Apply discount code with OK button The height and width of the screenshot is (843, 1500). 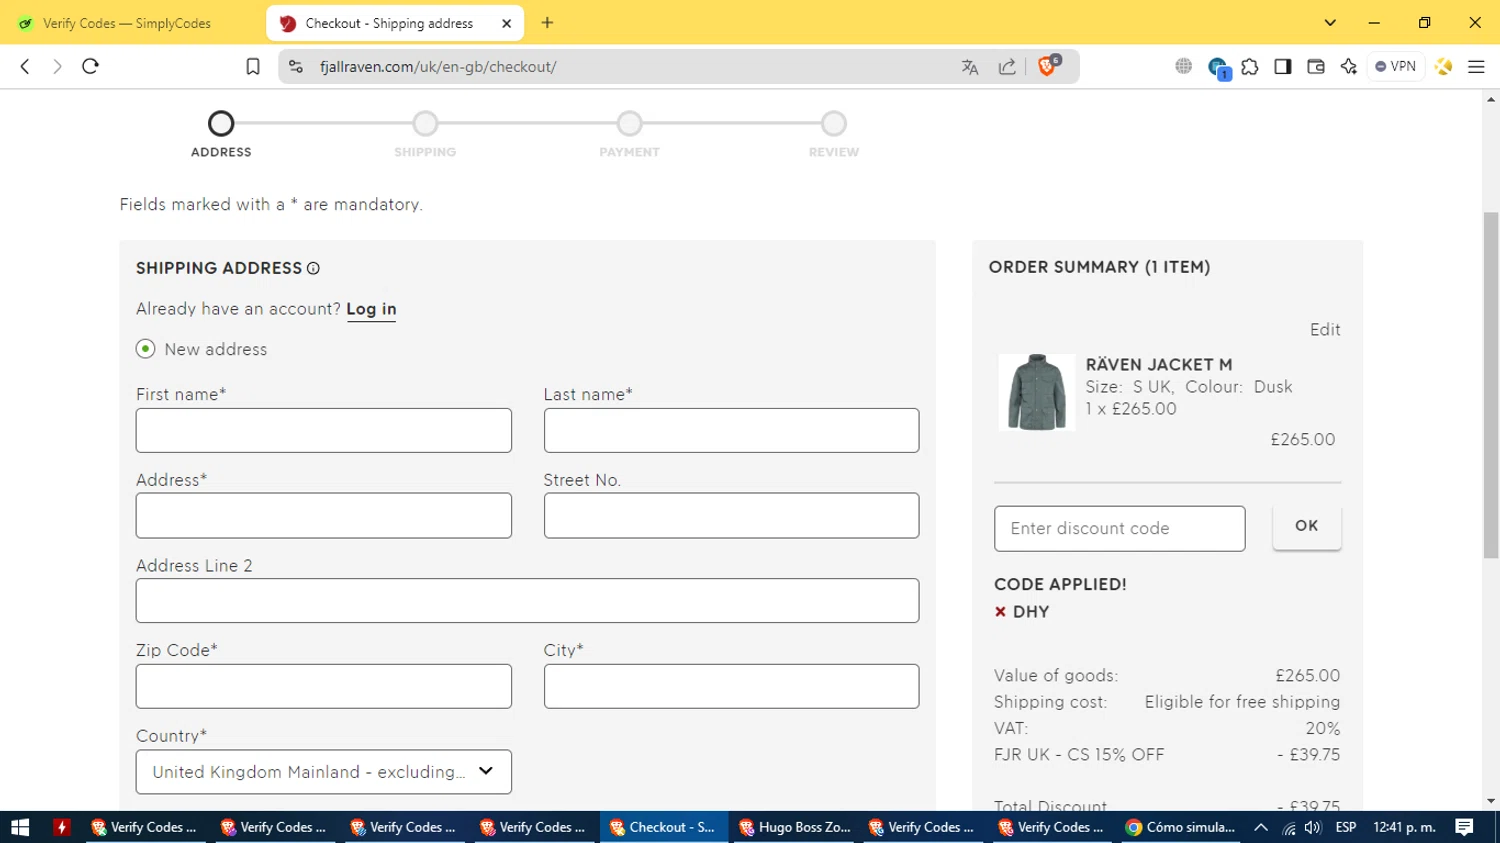click(x=1307, y=526)
